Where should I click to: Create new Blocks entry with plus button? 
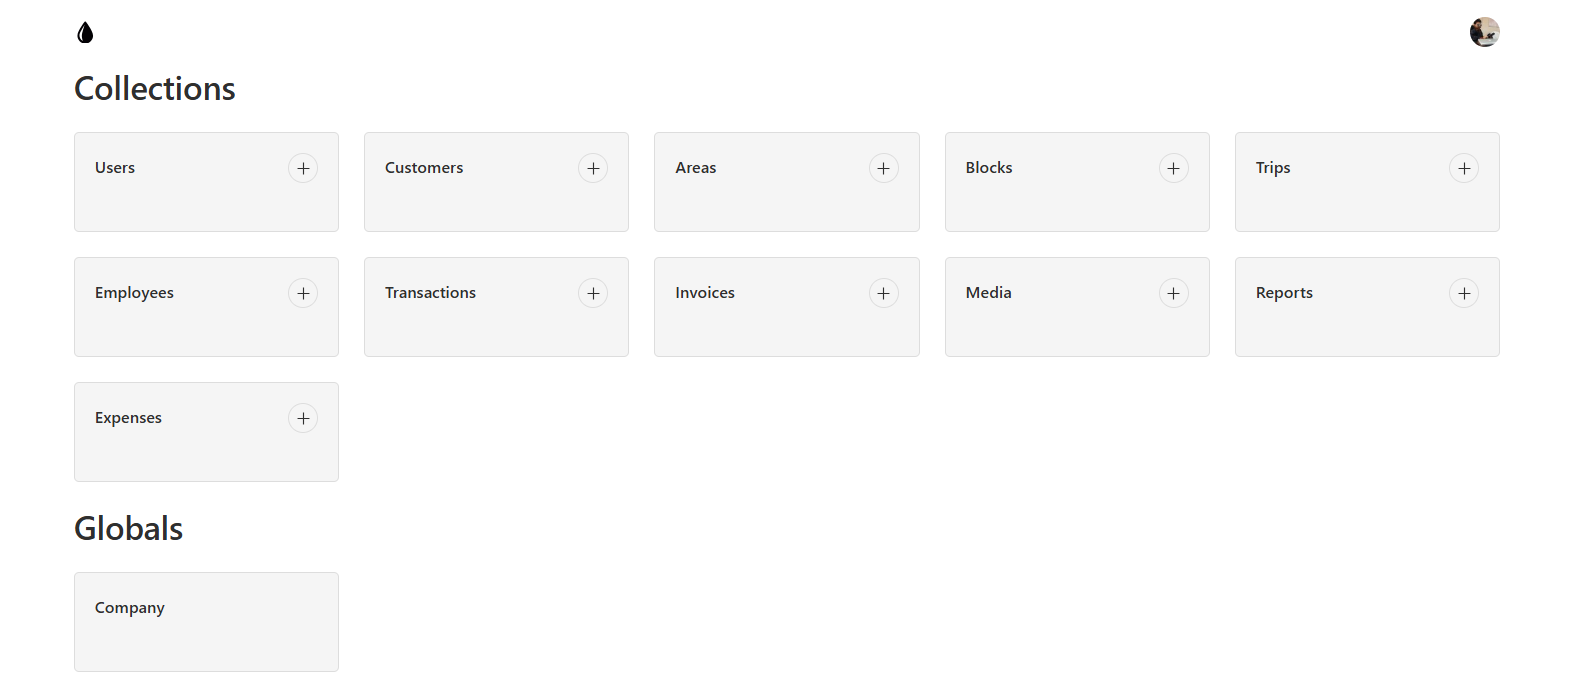(1173, 168)
